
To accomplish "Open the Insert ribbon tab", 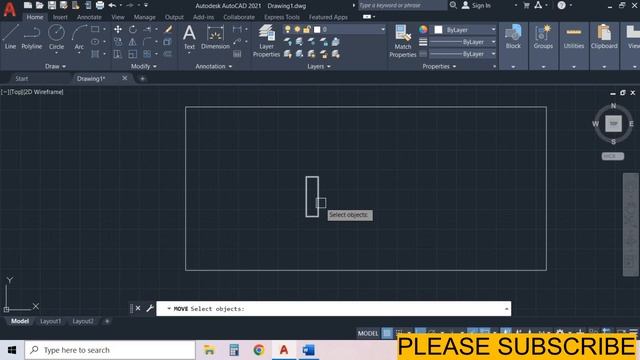I will click(x=60, y=17).
